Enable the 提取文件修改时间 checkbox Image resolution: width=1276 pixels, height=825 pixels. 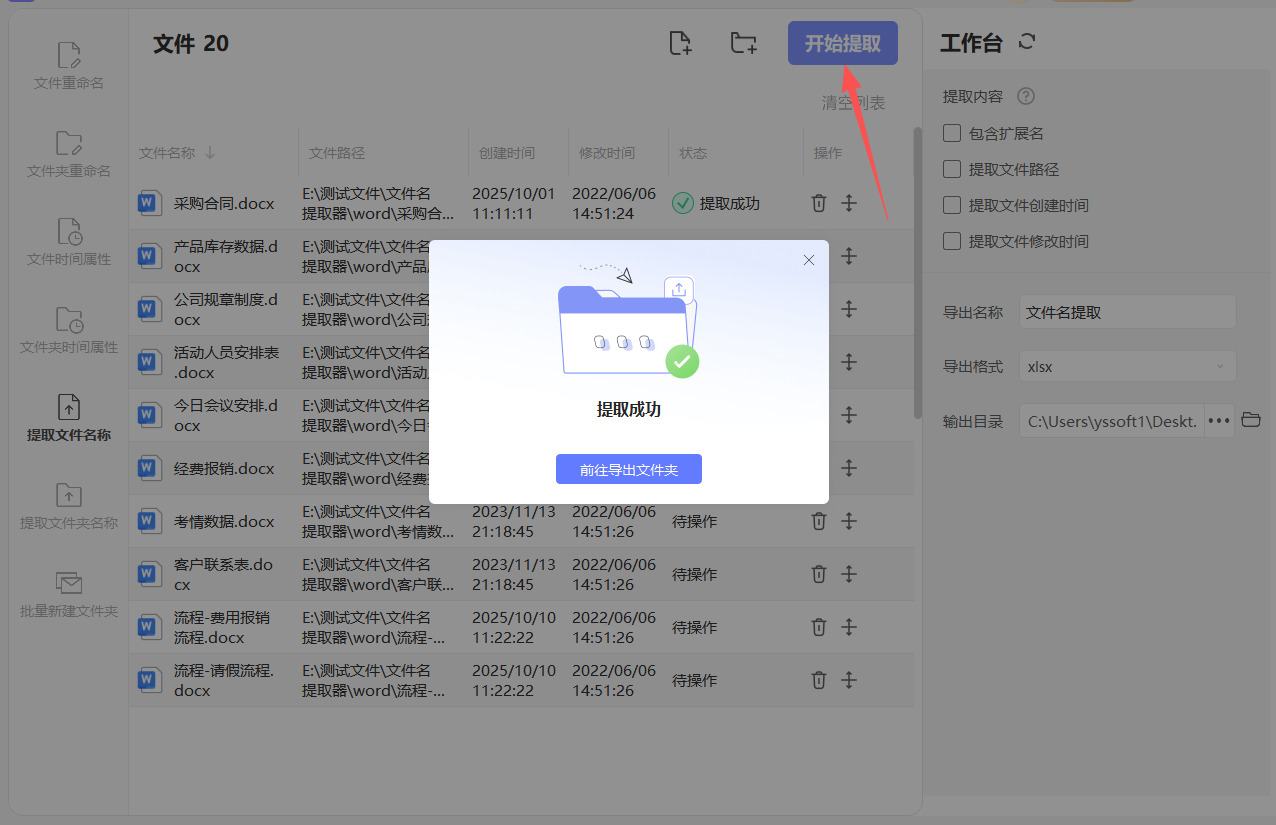tap(952, 241)
